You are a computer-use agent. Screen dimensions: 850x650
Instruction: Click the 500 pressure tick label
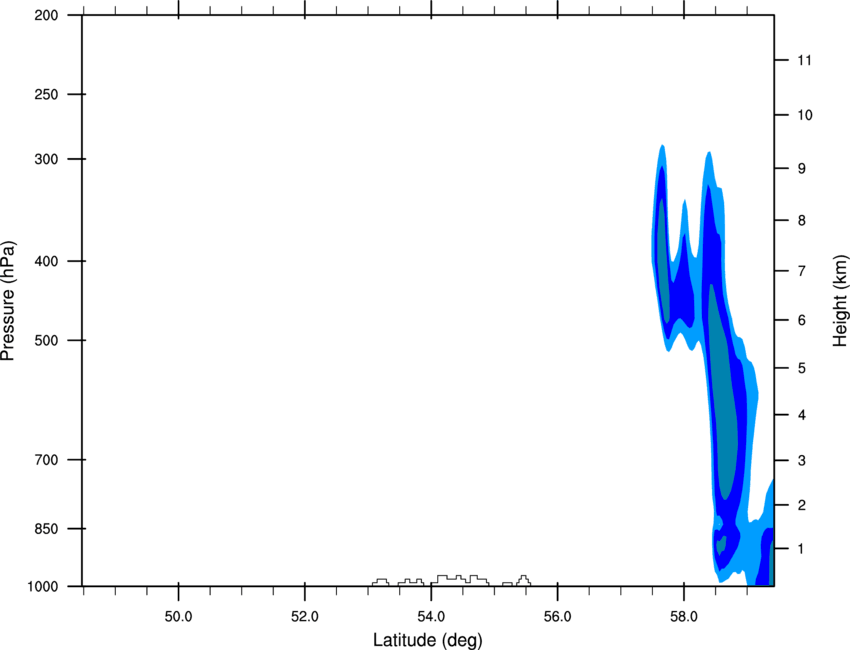46,340
